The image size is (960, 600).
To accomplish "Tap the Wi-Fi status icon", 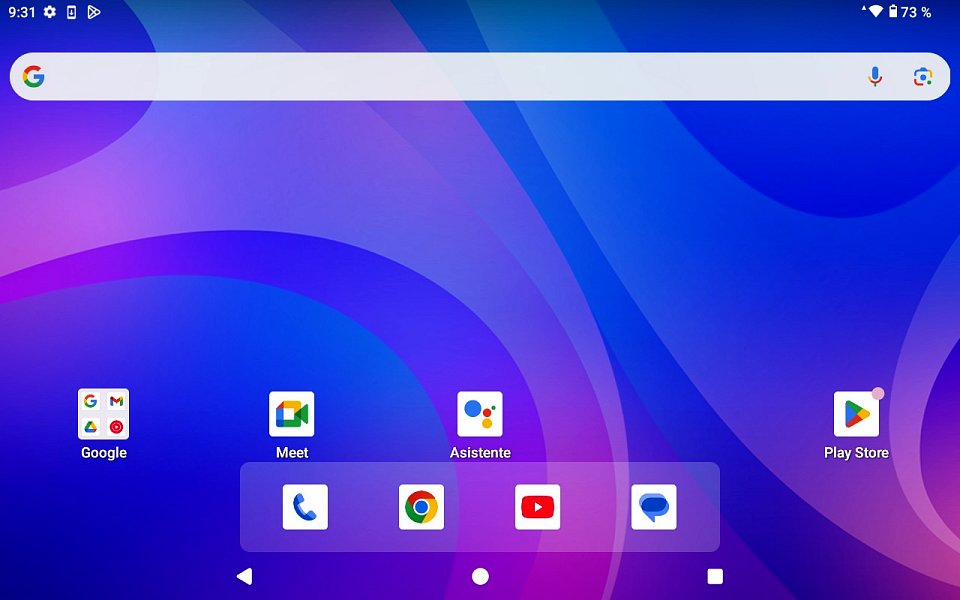I will [875, 11].
